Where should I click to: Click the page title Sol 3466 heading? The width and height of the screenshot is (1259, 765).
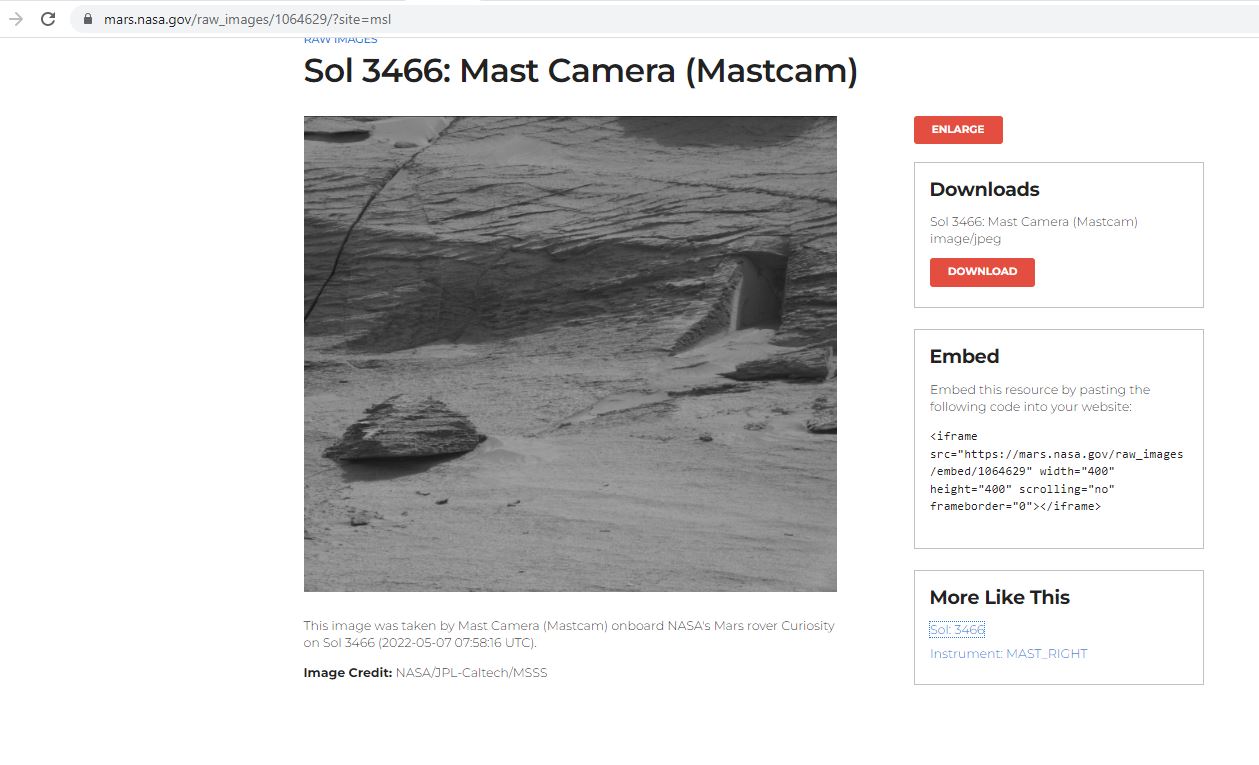point(580,71)
